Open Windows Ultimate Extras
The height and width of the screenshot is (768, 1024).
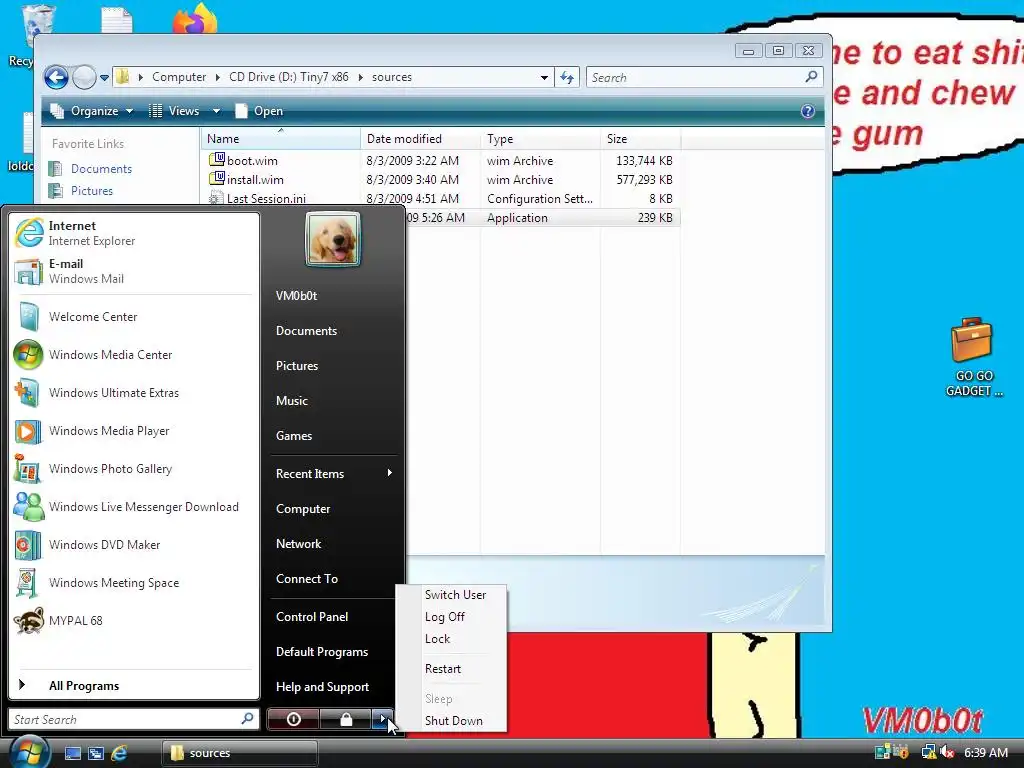[x=134, y=392]
